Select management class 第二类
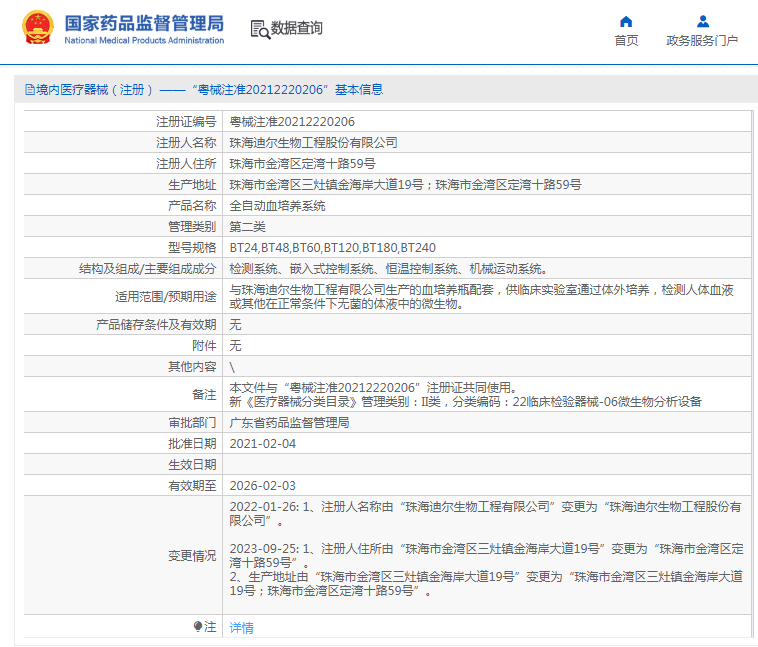Image resolution: width=758 pixels, height=647 pixels. 248,227
